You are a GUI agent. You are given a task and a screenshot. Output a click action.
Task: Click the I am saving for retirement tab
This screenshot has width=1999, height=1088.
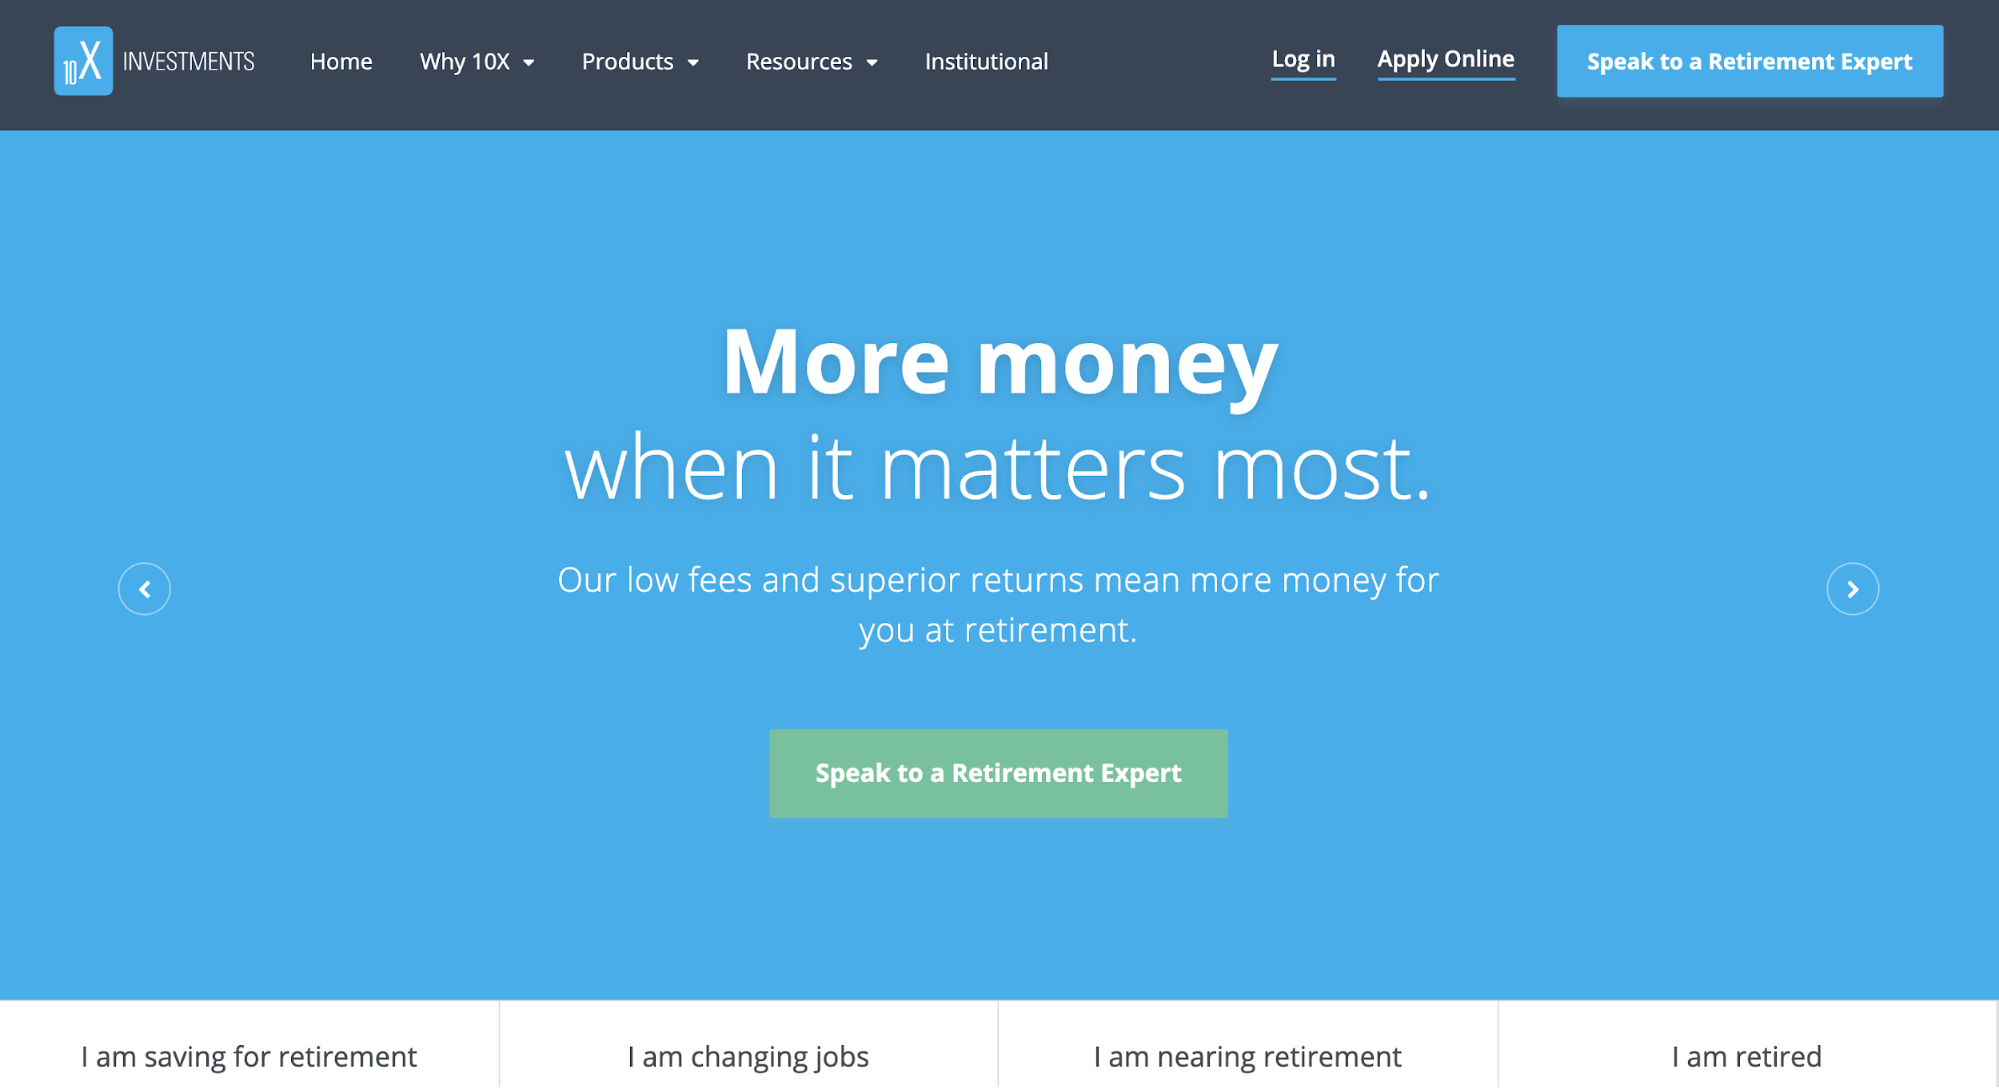249,1052
